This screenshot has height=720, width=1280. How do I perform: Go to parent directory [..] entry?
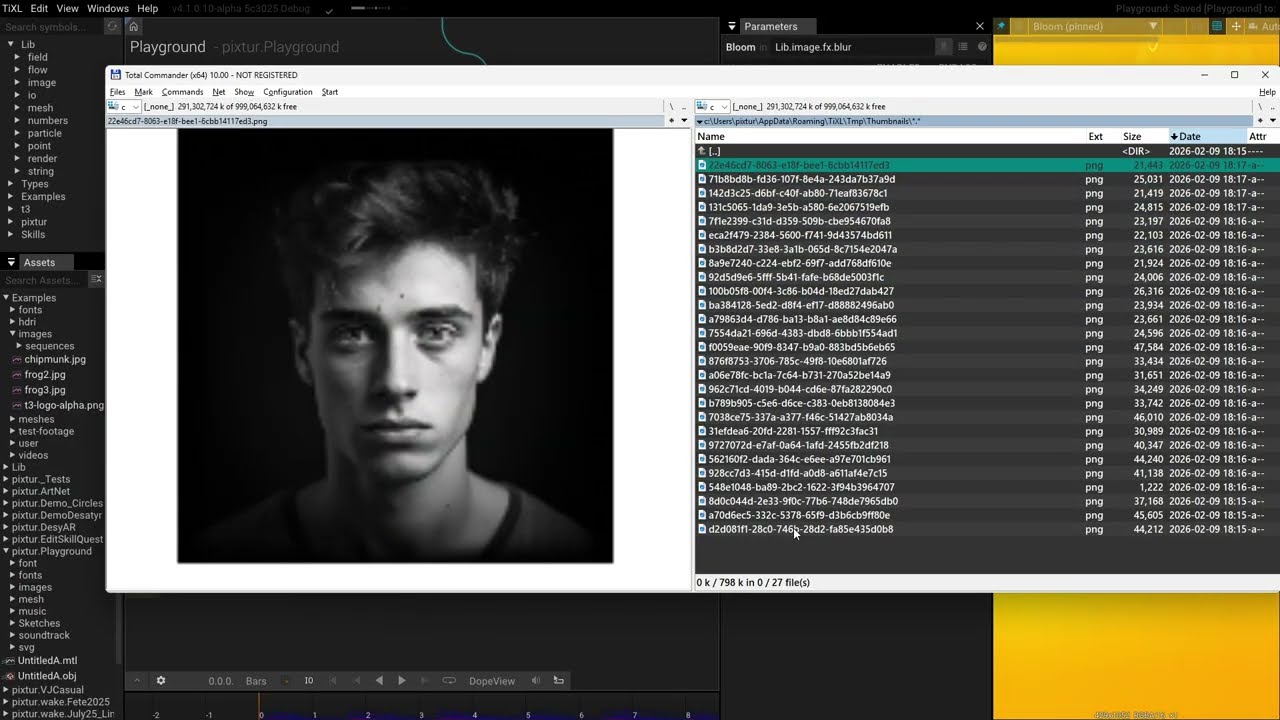[x=986, y=151]
